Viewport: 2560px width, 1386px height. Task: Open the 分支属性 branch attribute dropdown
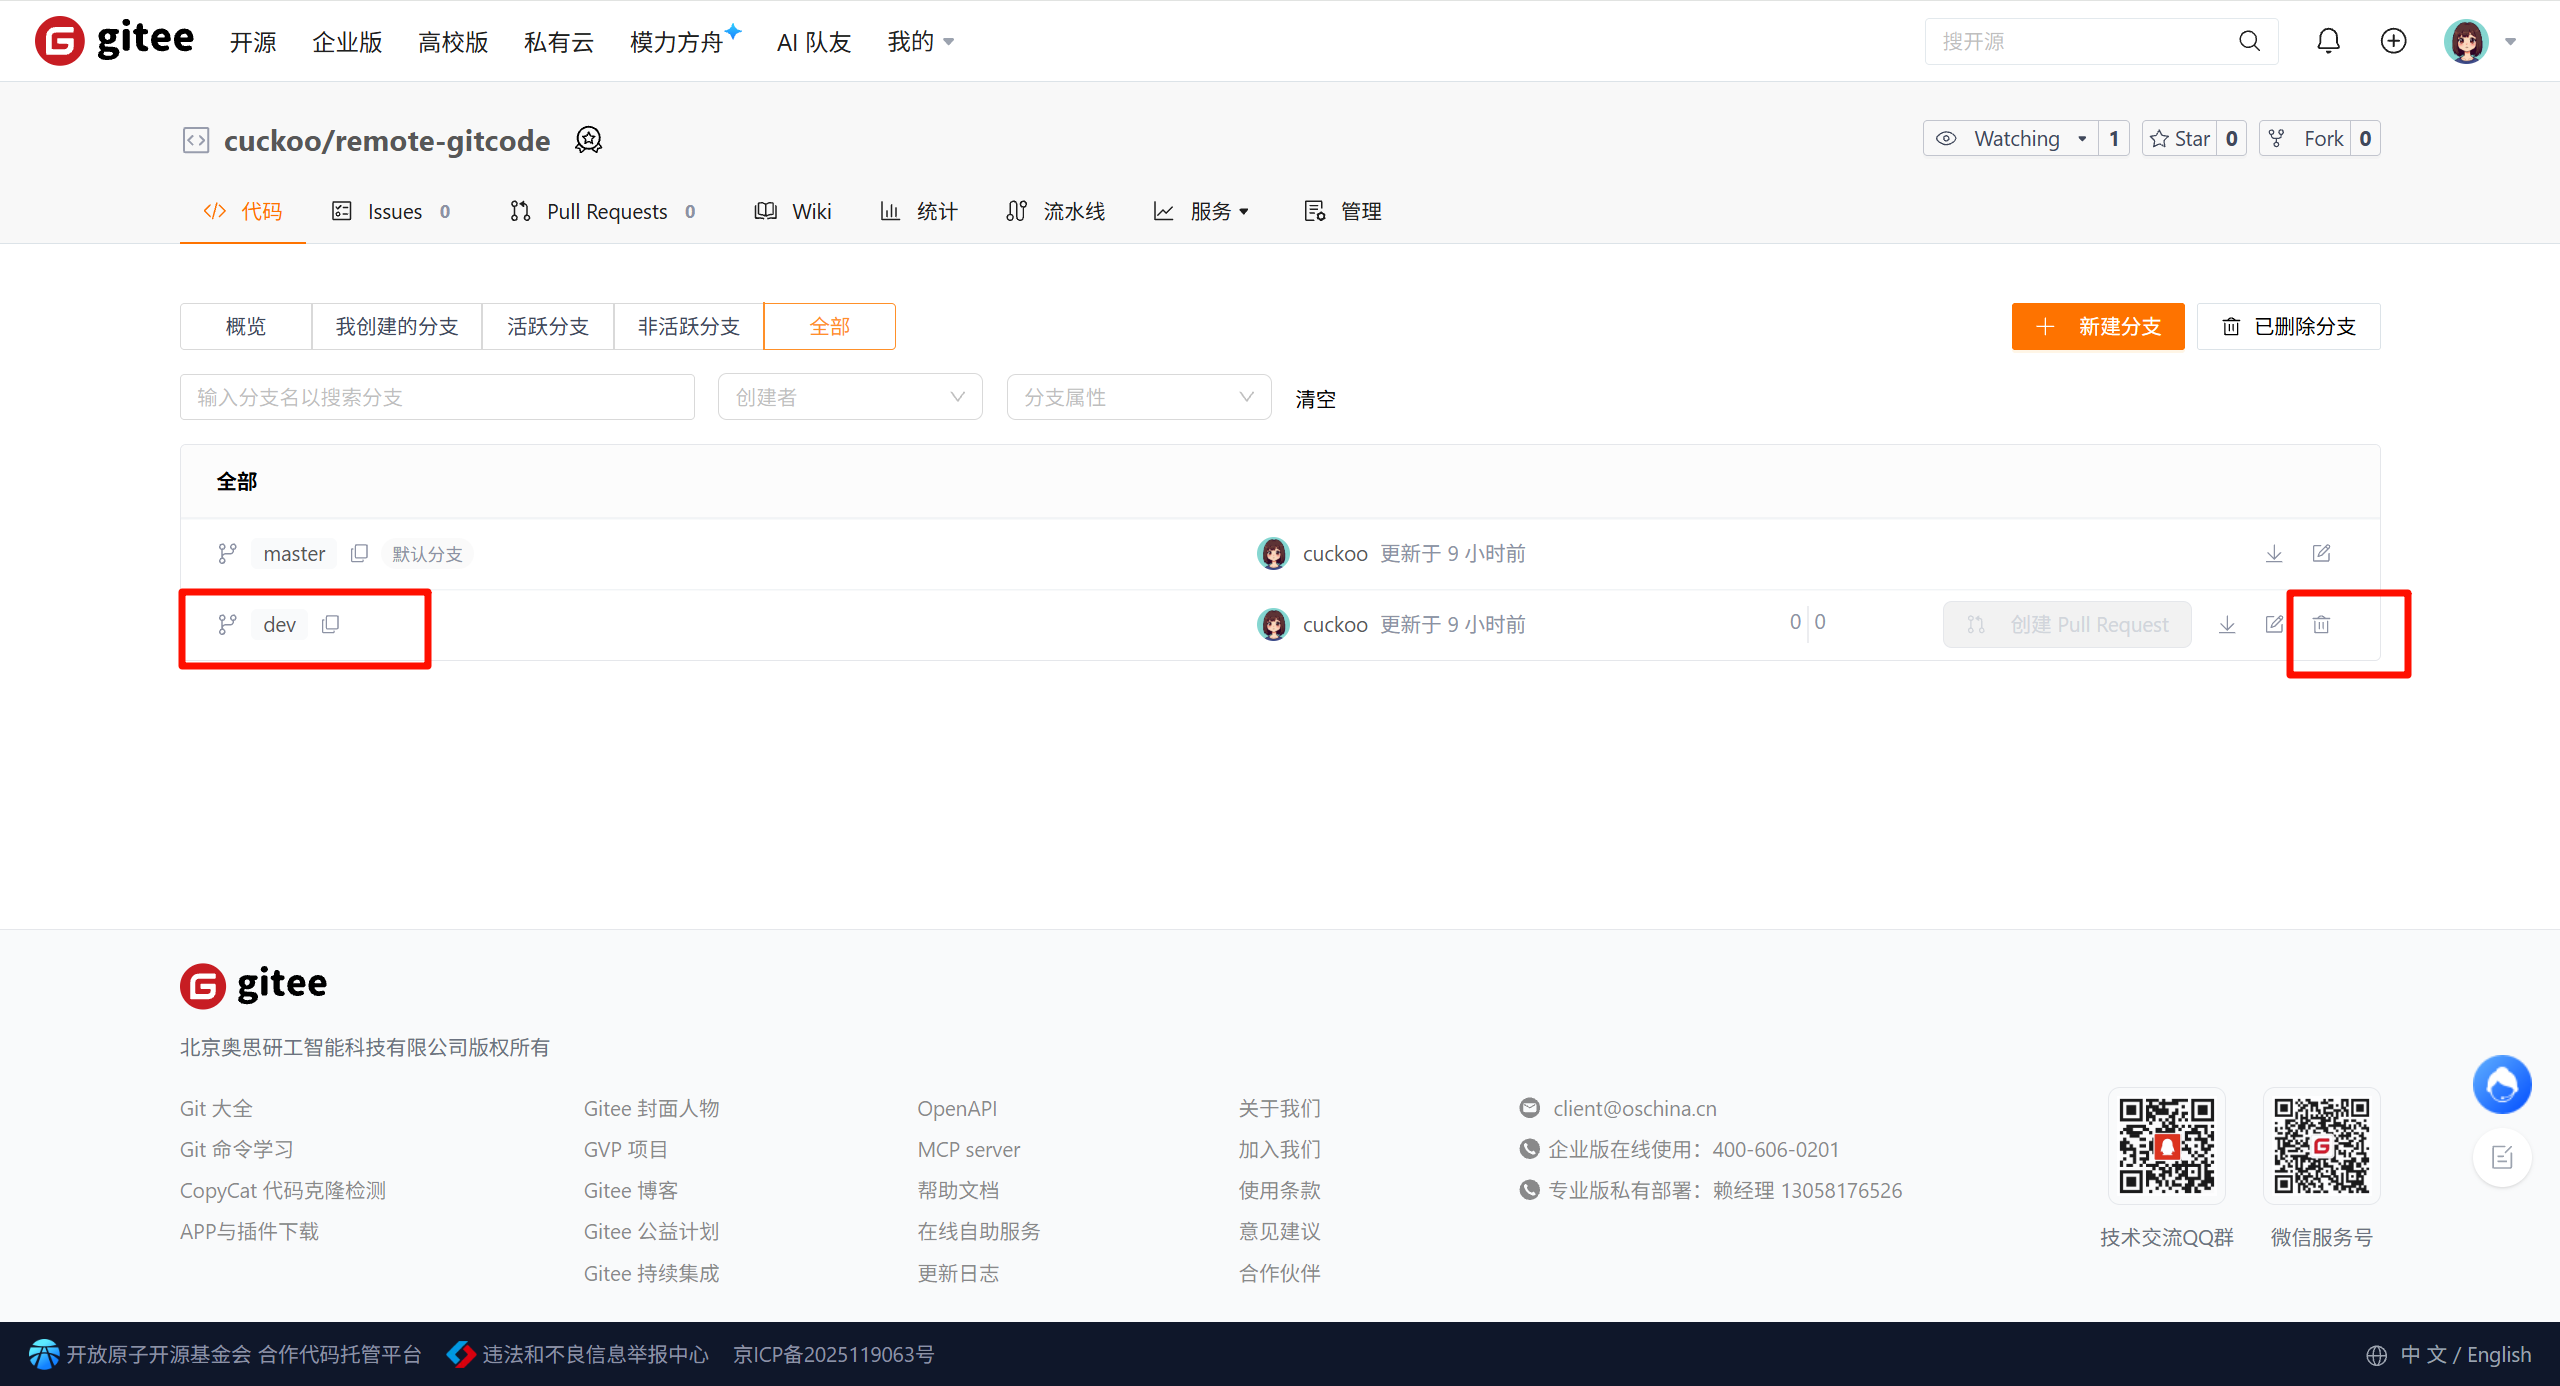click(1138, 397)
